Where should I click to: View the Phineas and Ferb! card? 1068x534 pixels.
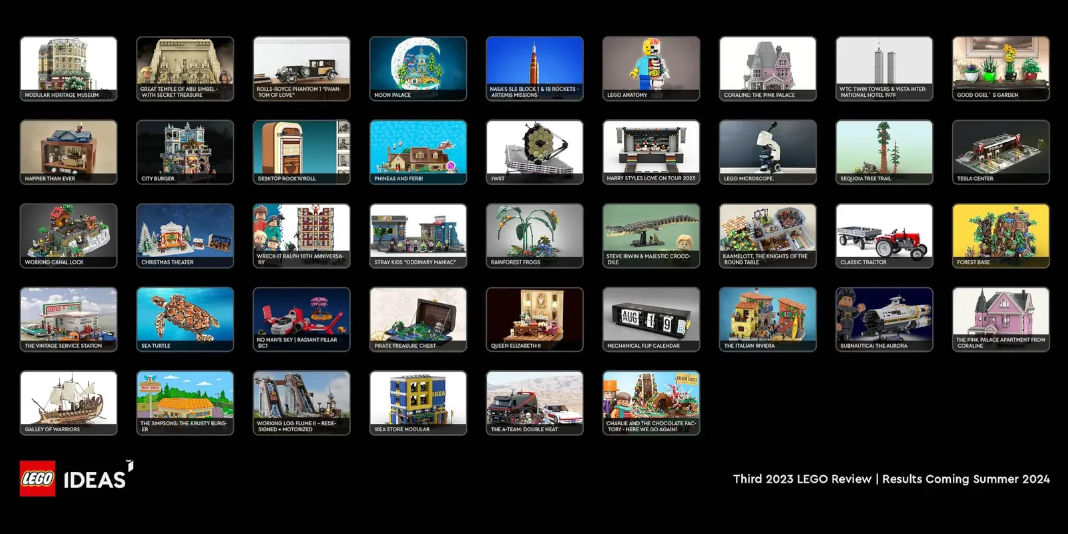point(418,153)
